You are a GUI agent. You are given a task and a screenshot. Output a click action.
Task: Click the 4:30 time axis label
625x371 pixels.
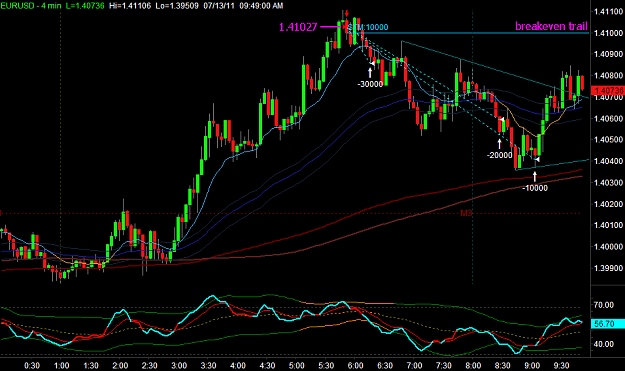[267, 365]
